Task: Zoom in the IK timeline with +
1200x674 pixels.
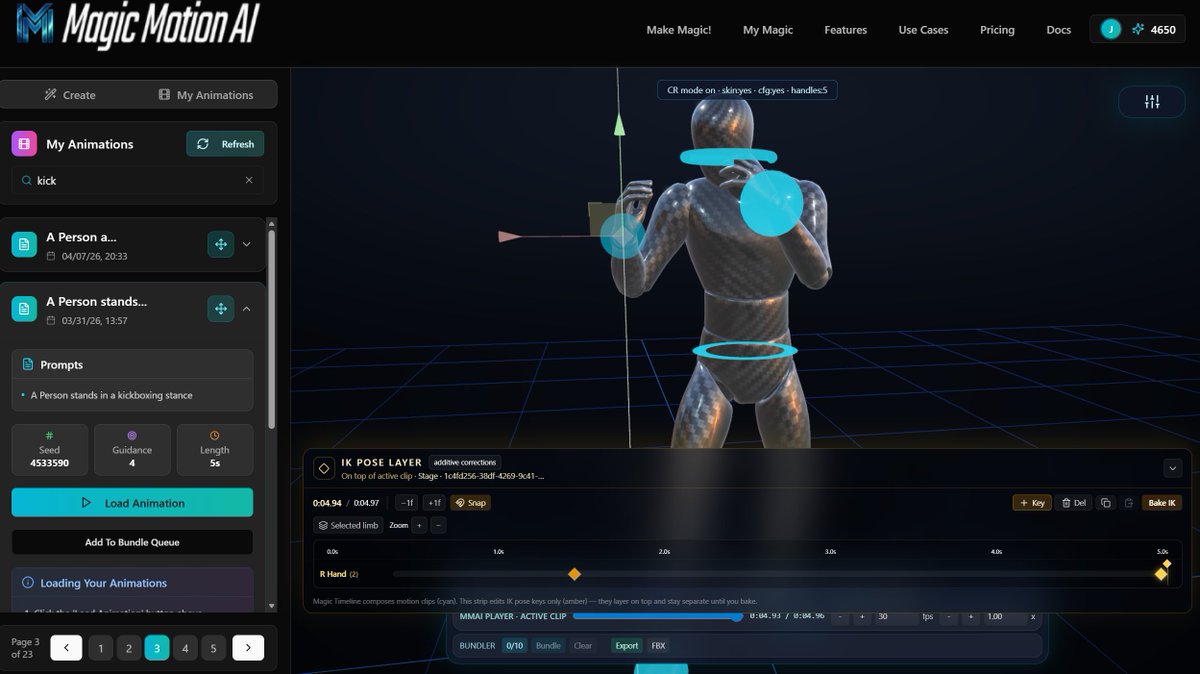Action: tap(420, 525)
